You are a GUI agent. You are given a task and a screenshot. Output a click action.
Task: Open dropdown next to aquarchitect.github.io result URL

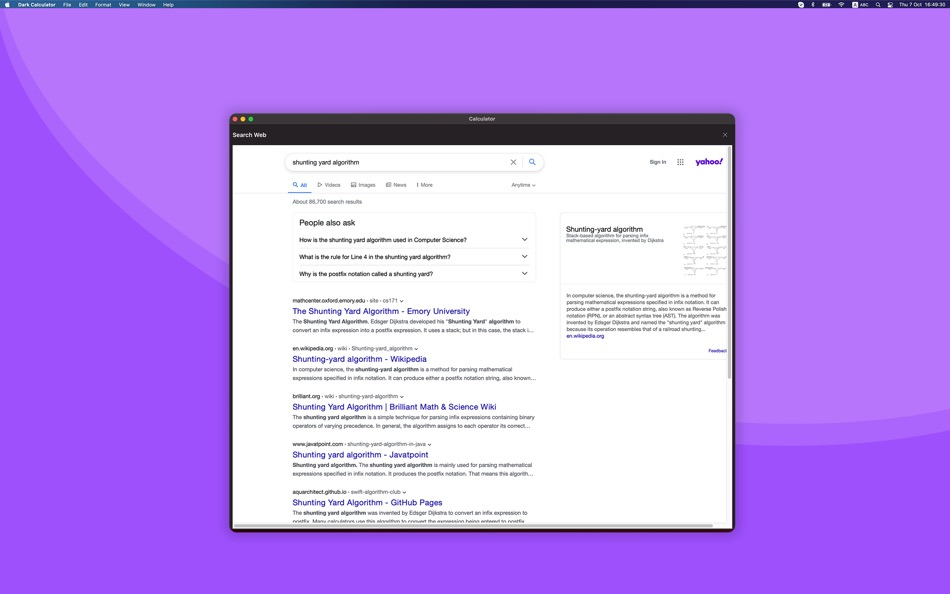(404, 492)
